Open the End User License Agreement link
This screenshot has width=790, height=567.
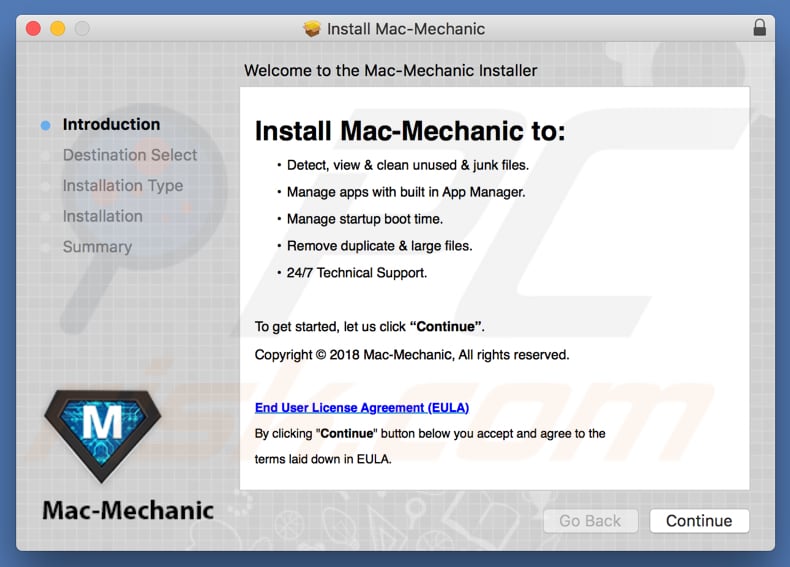[362, 408]
